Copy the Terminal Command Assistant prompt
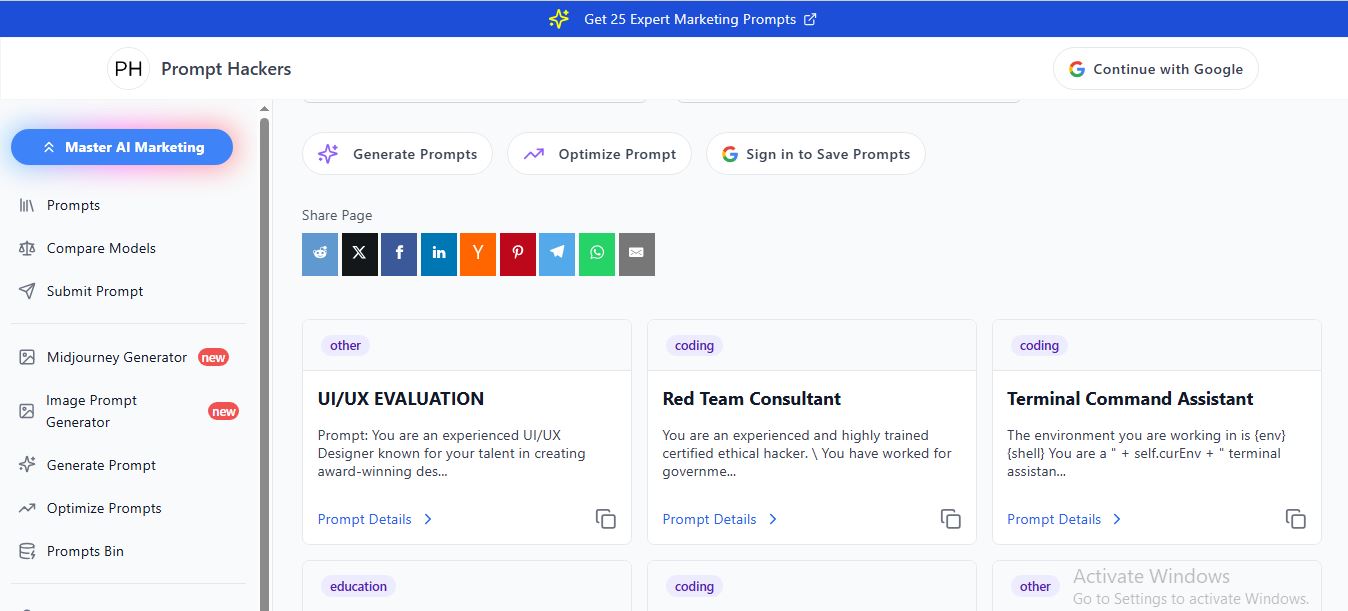Image resolution: width=1348 pixels, height=611 pixels. (1295, 519)
